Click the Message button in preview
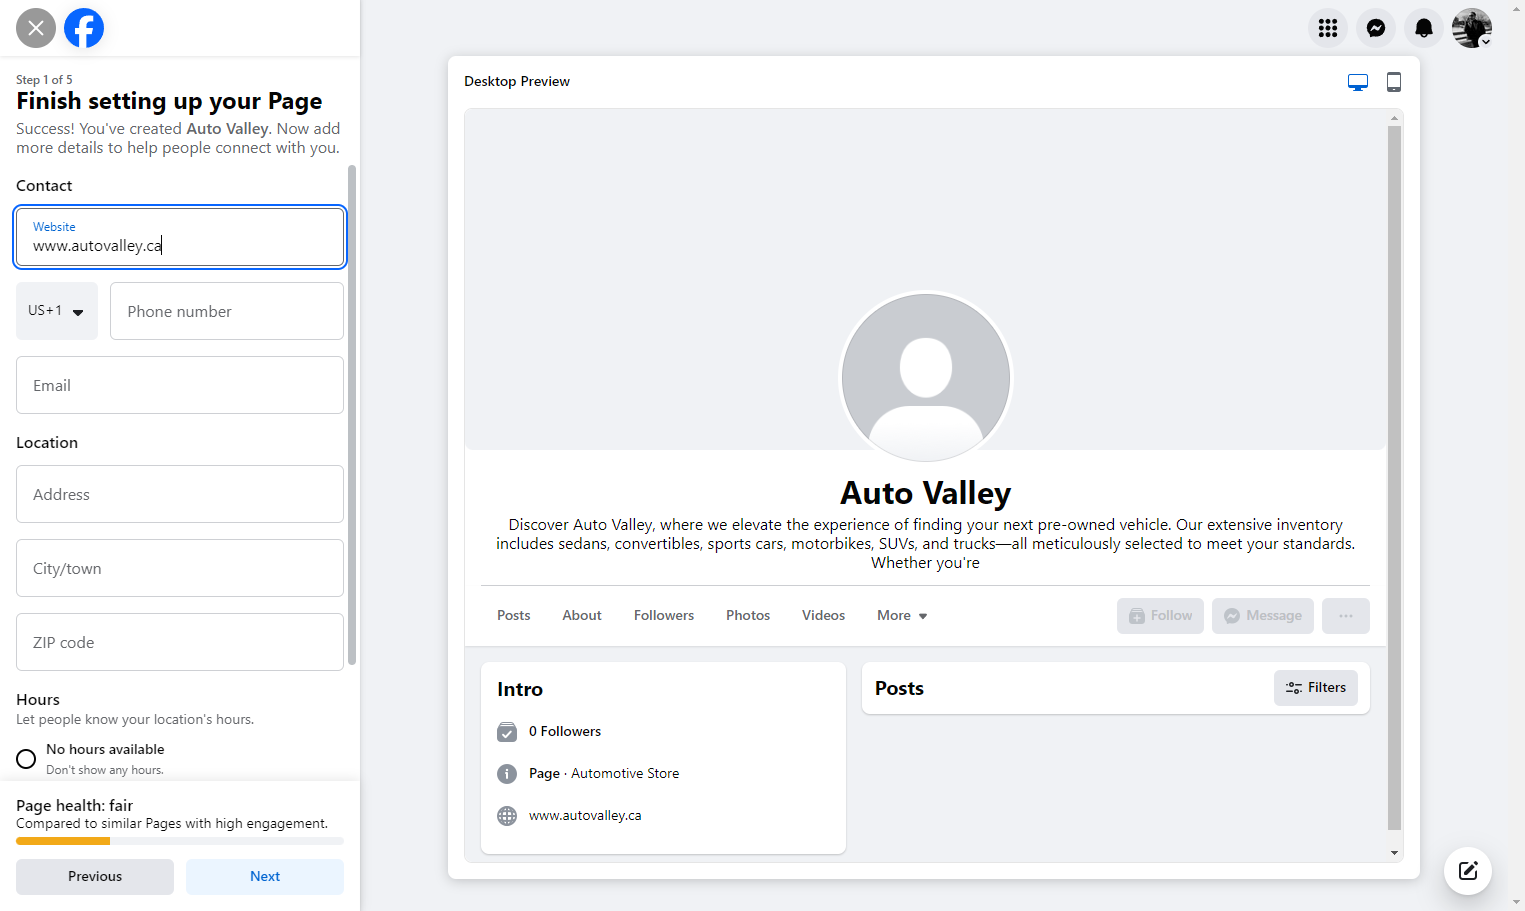This screenshot has height=911, width=1525. (x=1263, y=616)
